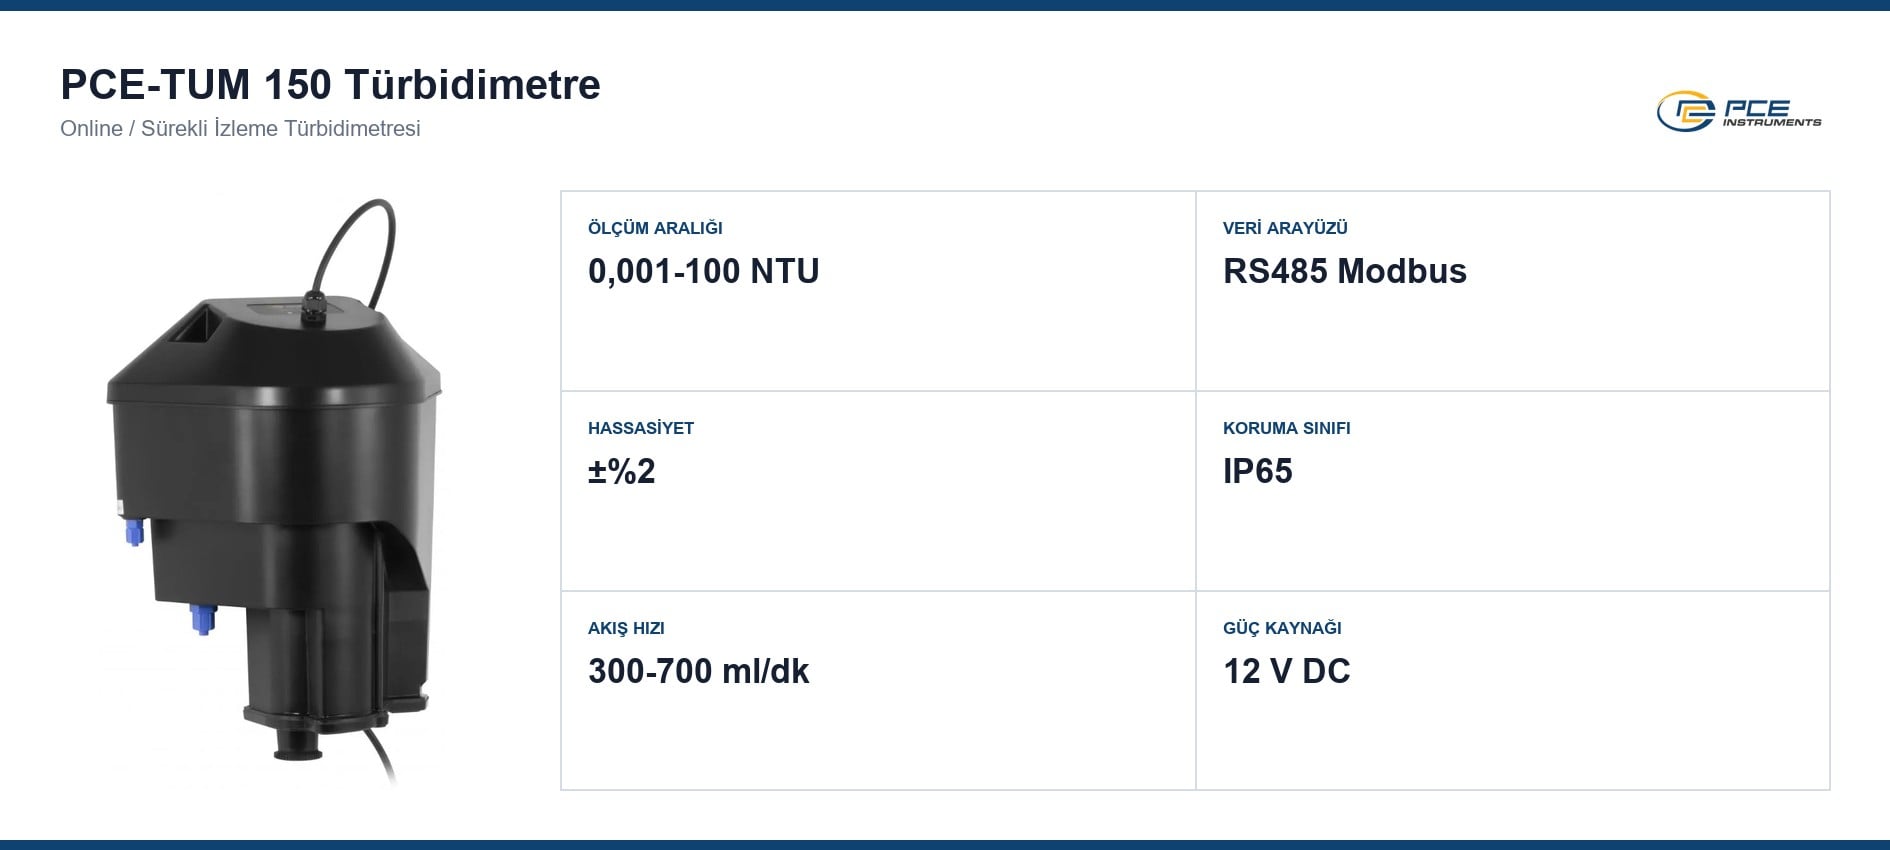Select the 300-700 ml/dk value
This screenshot has width=1890, height=850.
698,671
